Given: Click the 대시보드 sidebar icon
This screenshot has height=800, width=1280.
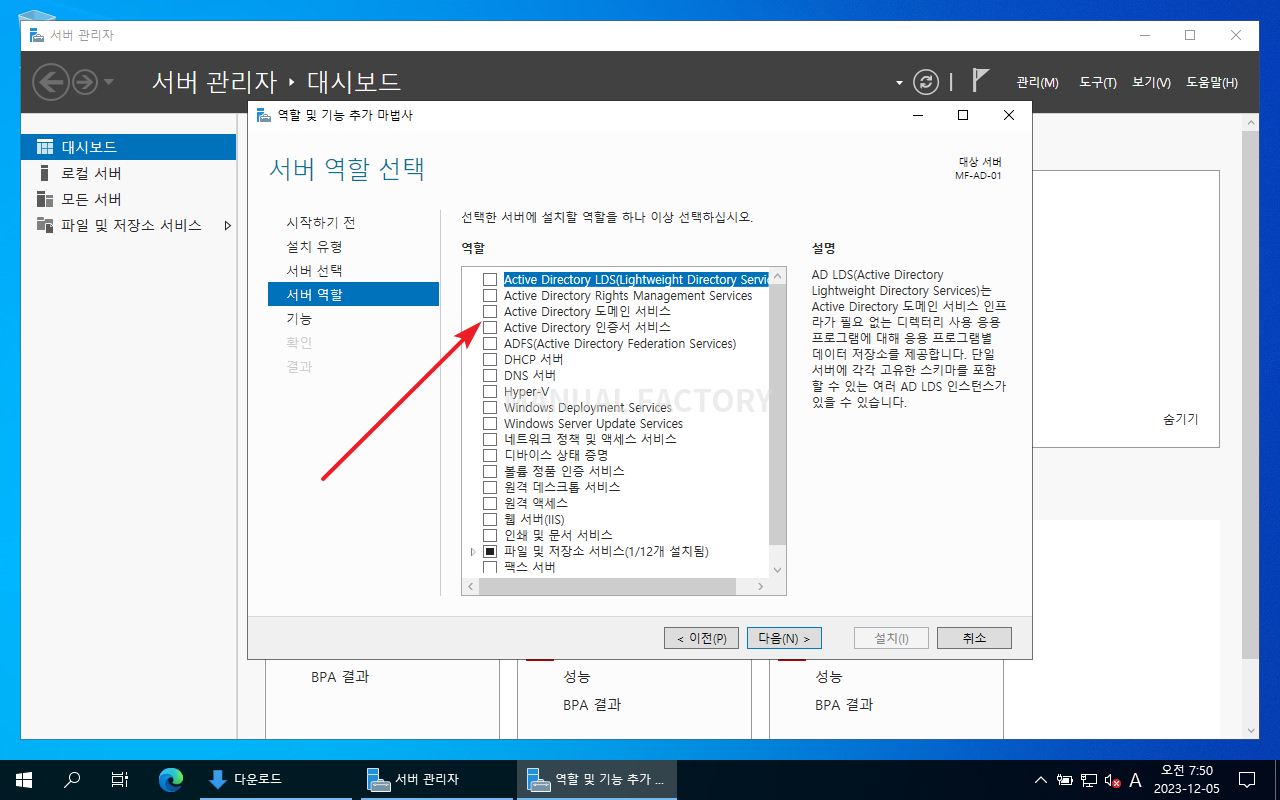Looking at the screenshot, I should [x=44, y=147].
